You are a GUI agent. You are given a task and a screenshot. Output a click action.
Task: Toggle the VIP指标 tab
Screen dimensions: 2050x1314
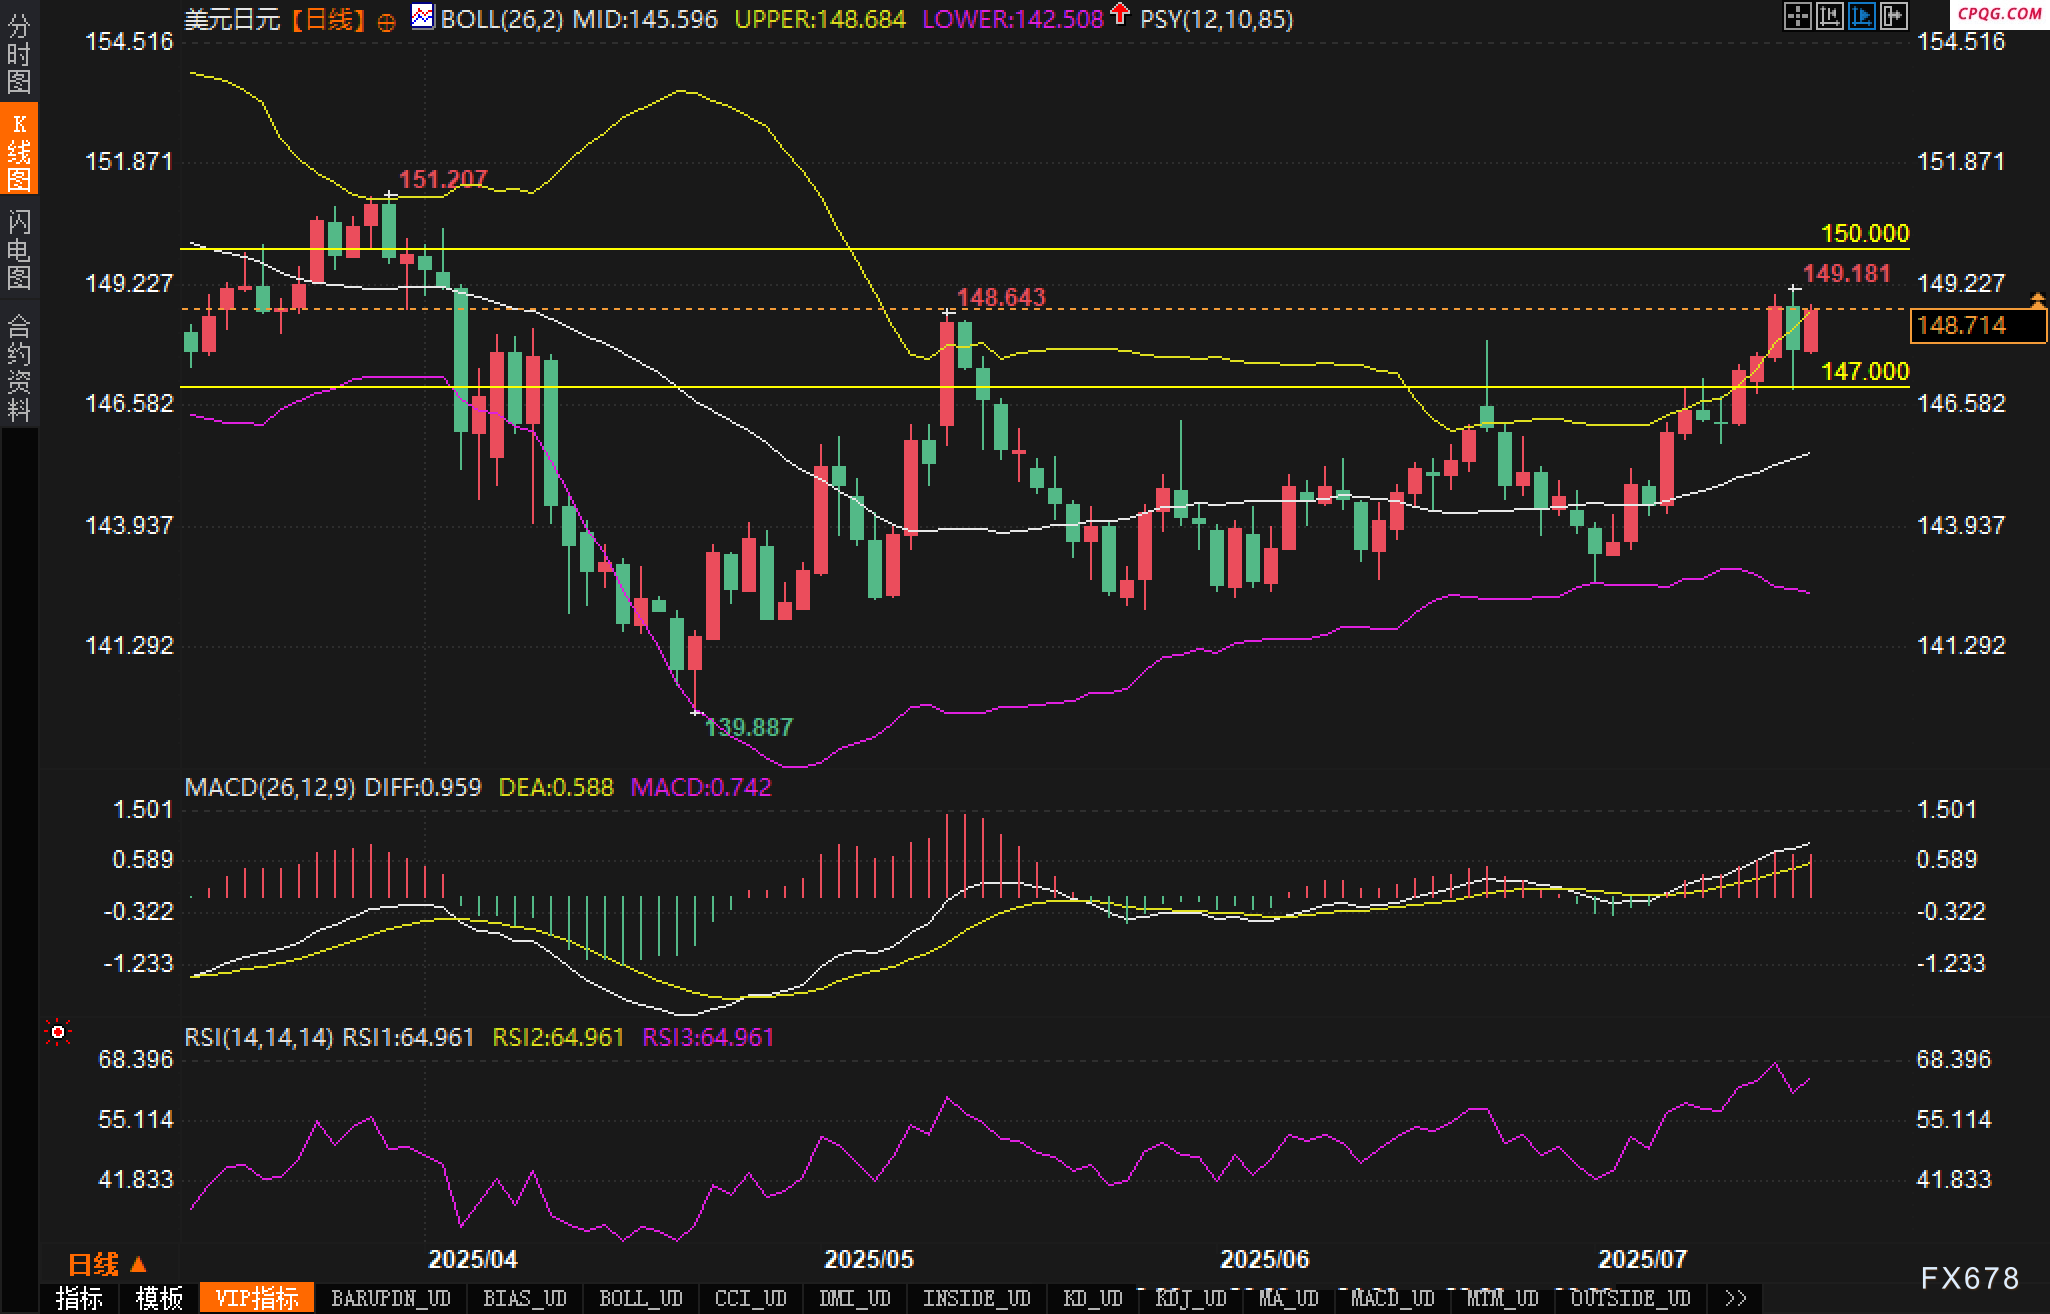pyautogui.click(x=257, y=1298)
